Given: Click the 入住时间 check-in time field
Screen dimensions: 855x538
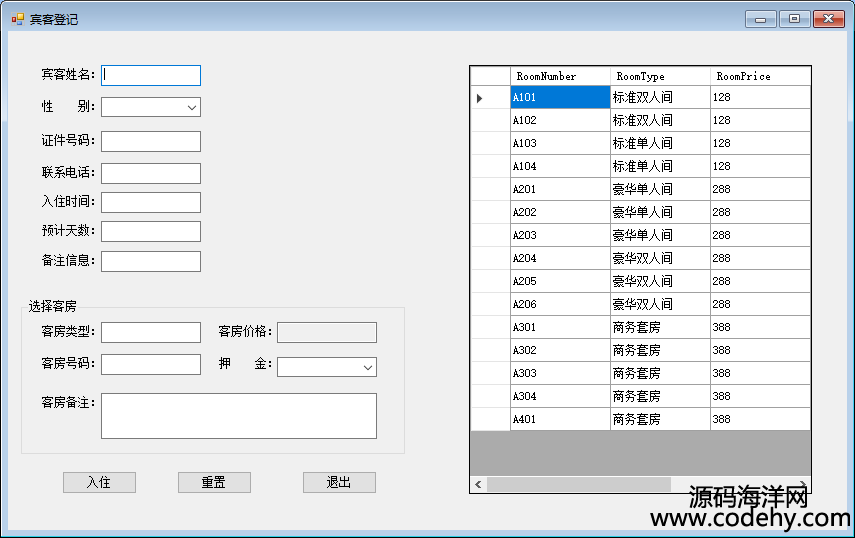Looking at the screenshot, I should coord(151,202).
